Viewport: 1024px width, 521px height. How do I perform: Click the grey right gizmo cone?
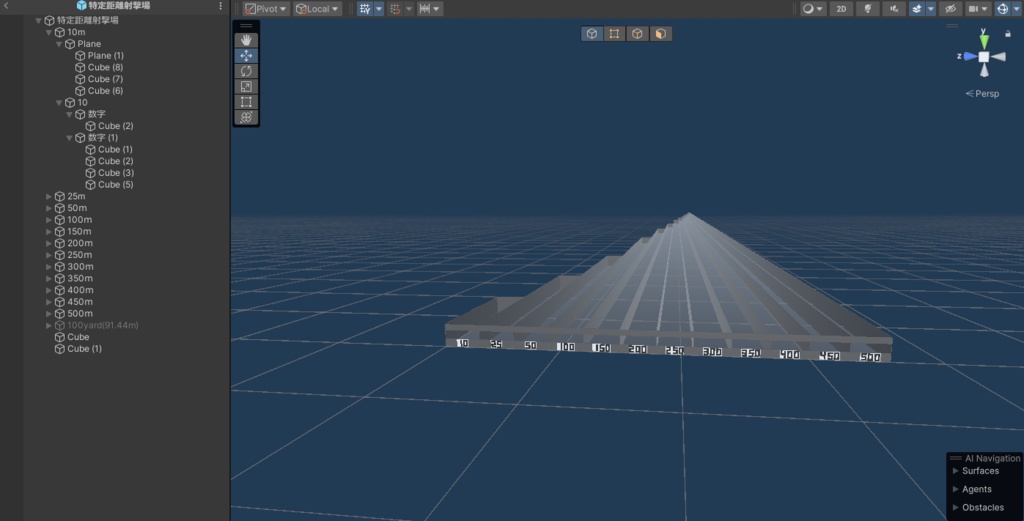point(999,57)
